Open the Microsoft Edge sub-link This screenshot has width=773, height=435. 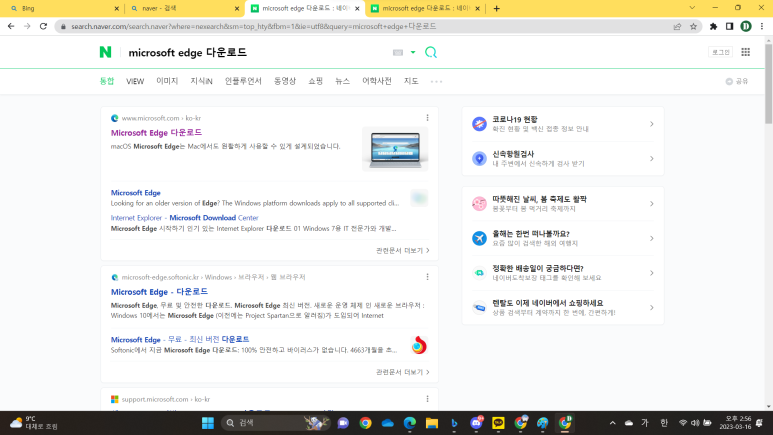coord(136,193)
